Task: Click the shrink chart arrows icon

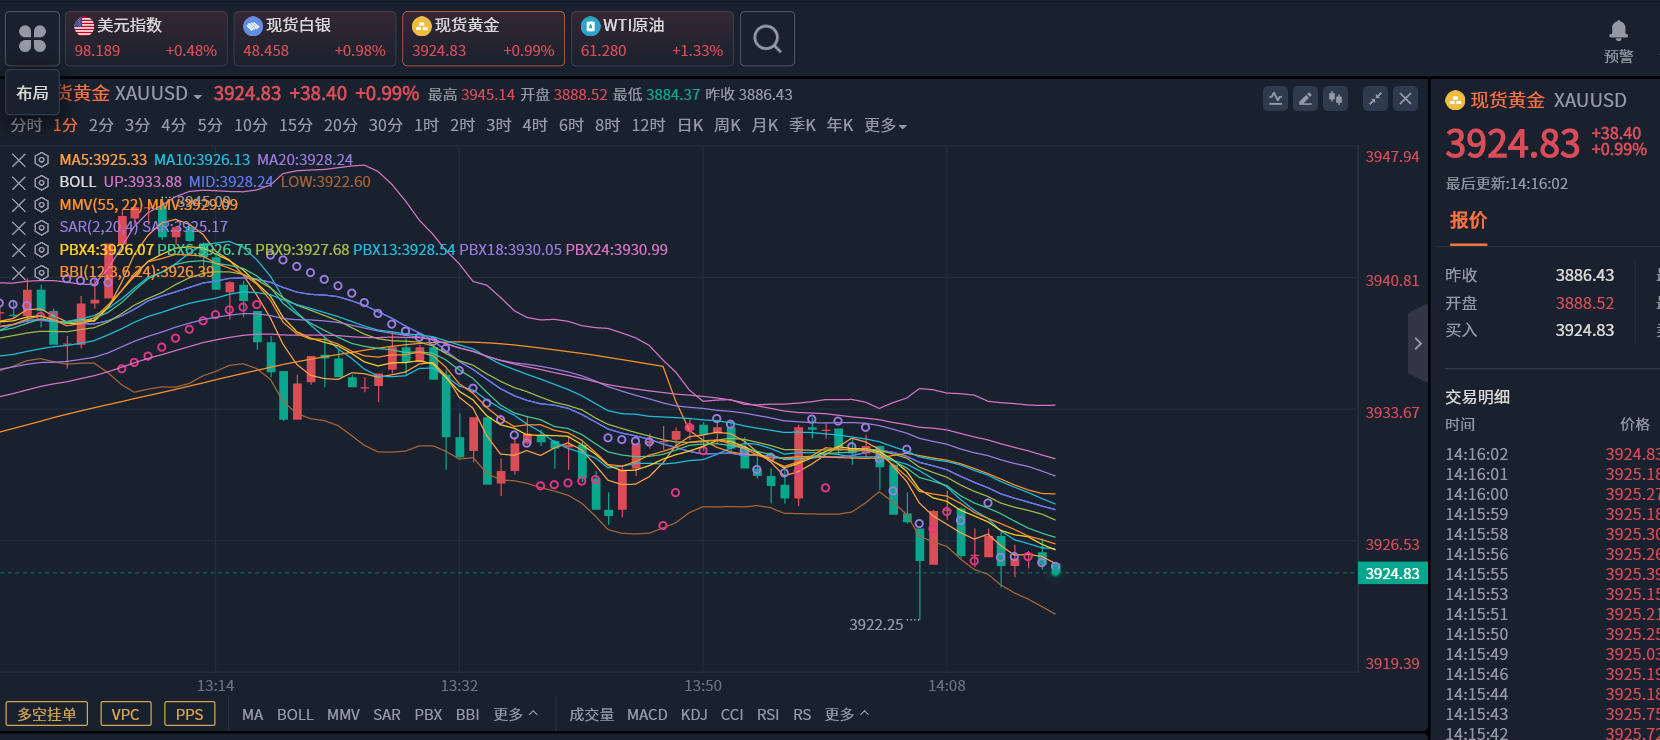Action: [x=1376, y=98]
